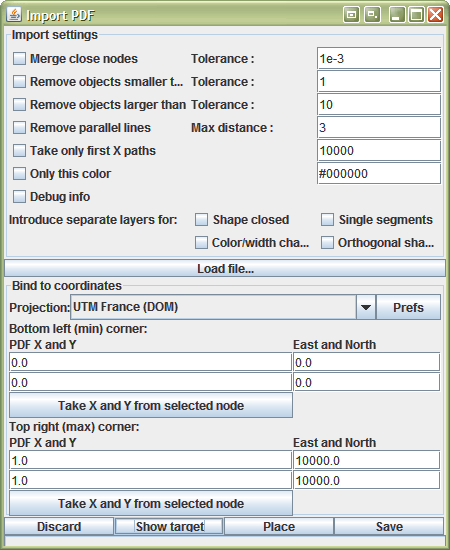Screen dimensions: 450x550
Task: Click top right East field 10000.0
Action: pyautogui.click(x=367, y=460)
